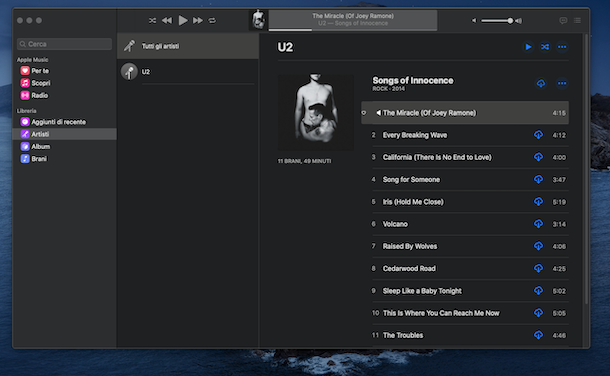This screenshot has width=610, height=376.
Task: Click the U2 artist heading
Action: tap(285, 47)
